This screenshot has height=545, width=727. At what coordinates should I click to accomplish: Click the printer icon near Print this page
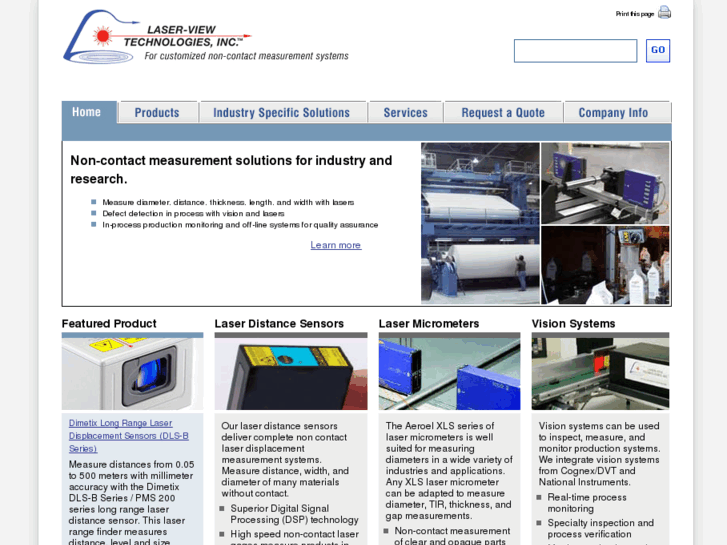pos(664,12)
